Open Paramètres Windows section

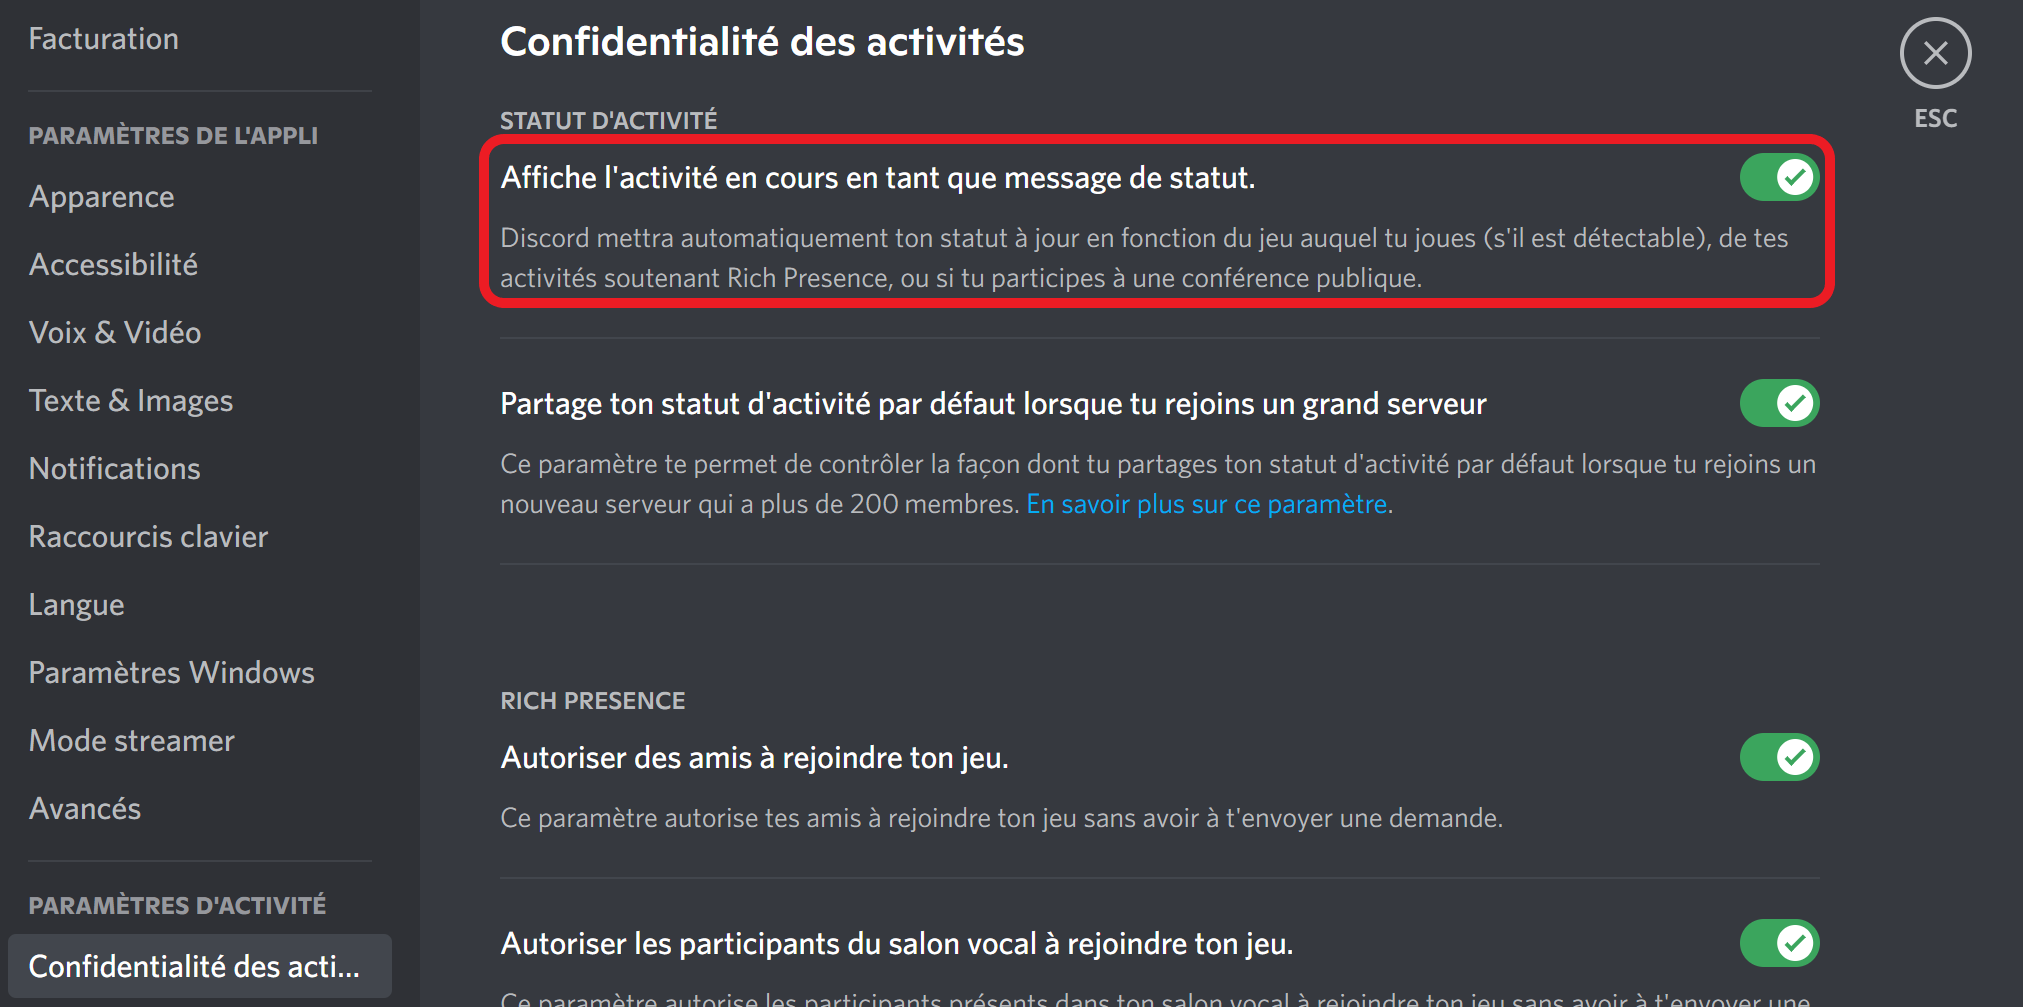pos(172,673)
